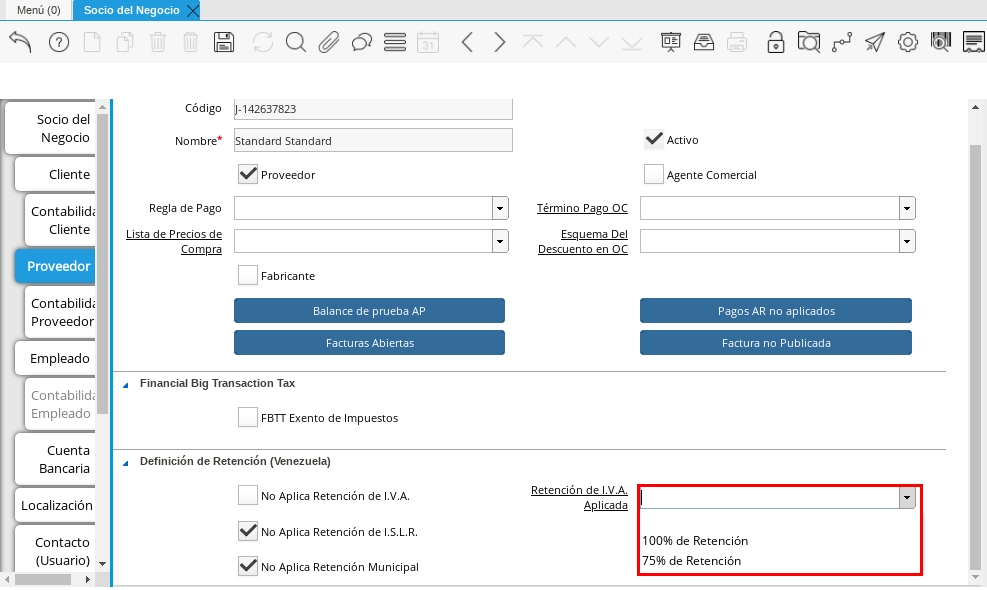This screenshot has width=987, height=590.
Task: Save the record with floppy icon
Action: pyautogui.click(x=223, y=42)
